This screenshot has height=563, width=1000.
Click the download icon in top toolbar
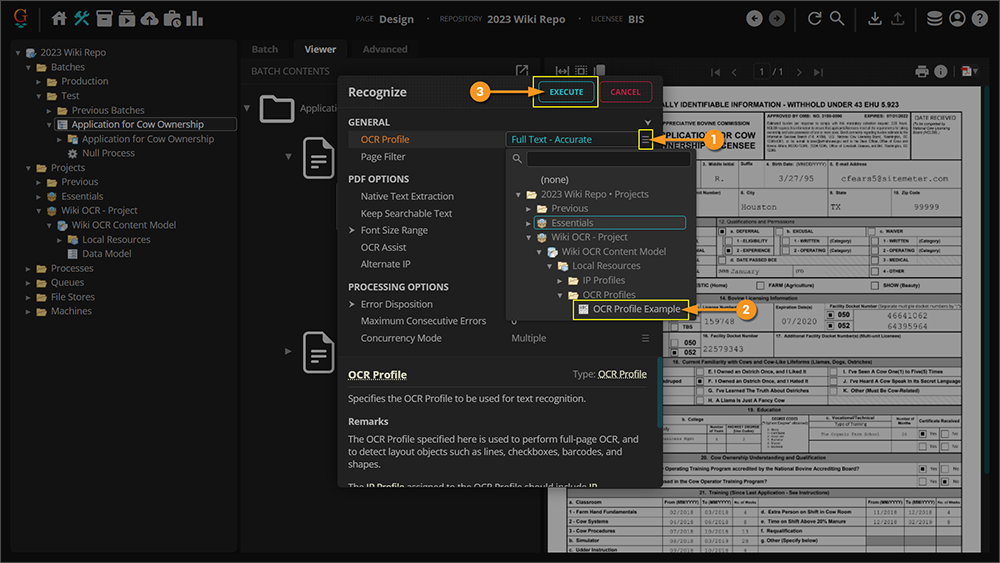(x=875, y=18)
